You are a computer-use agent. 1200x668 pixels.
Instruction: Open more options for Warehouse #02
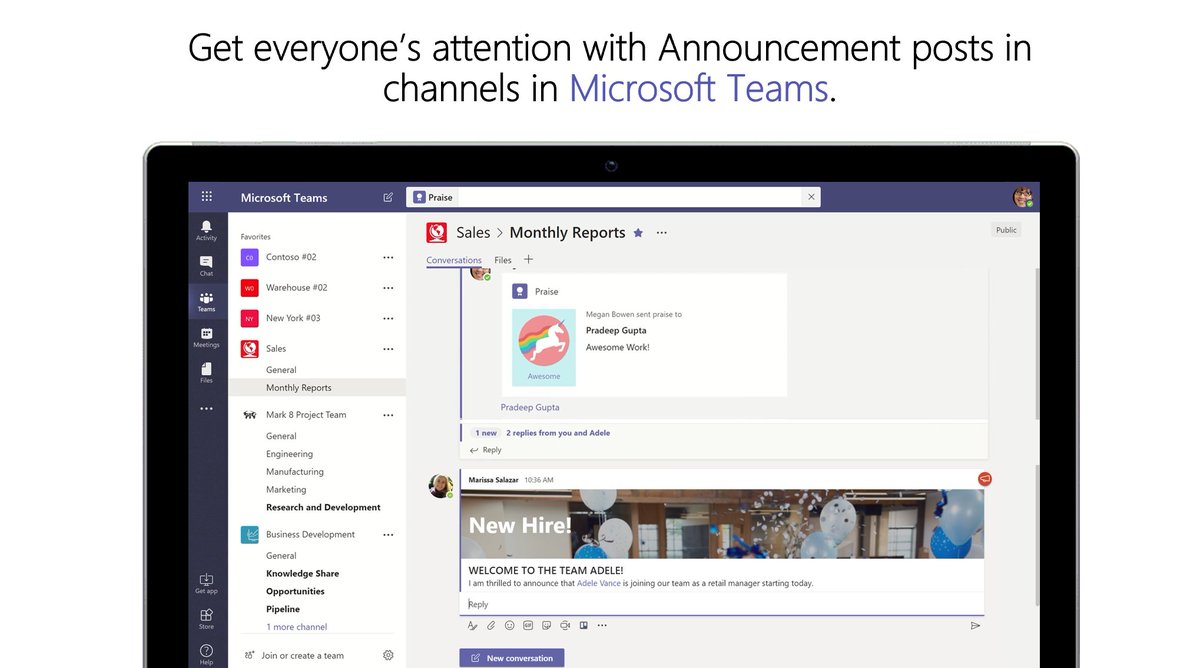click(388, 288)
